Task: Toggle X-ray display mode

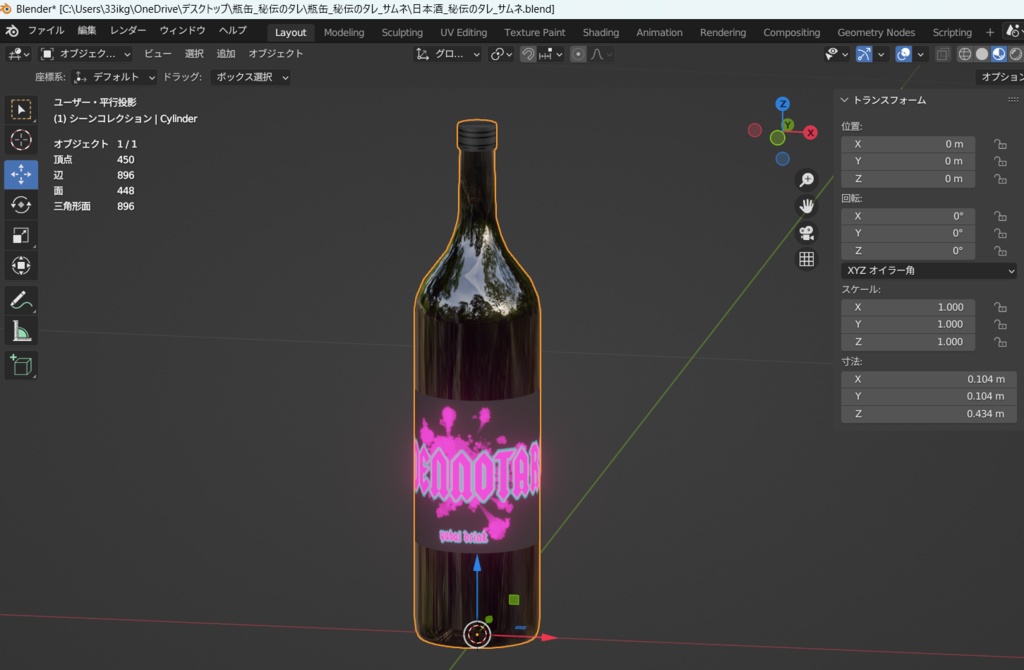Action: pyautogui.click(x=942, y=55)
